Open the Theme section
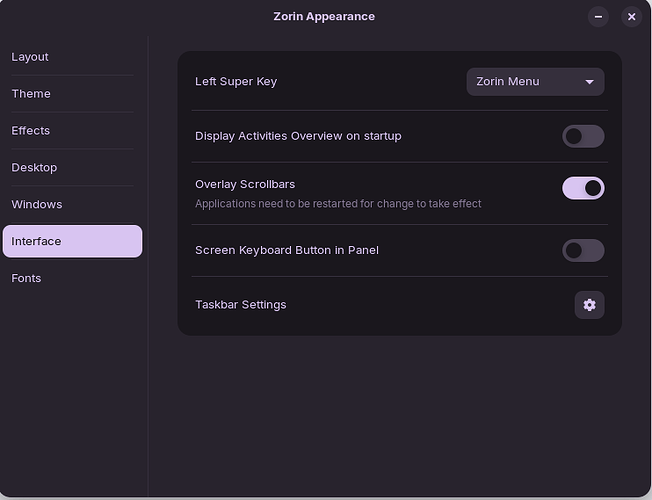 point(72,94)
